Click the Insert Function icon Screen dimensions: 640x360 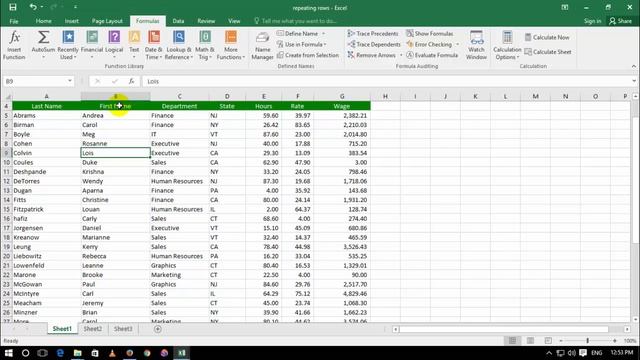tap(14, 45)
